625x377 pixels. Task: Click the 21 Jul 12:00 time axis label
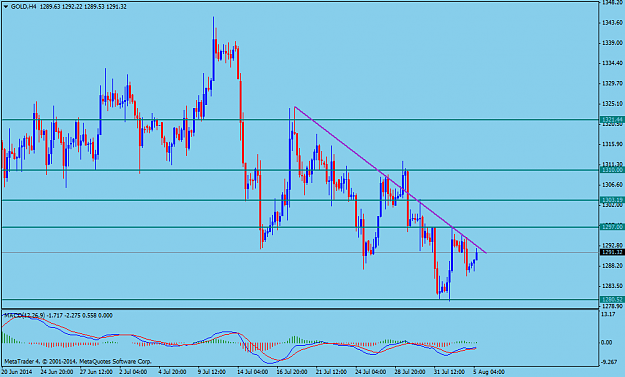tap(332, 372)
